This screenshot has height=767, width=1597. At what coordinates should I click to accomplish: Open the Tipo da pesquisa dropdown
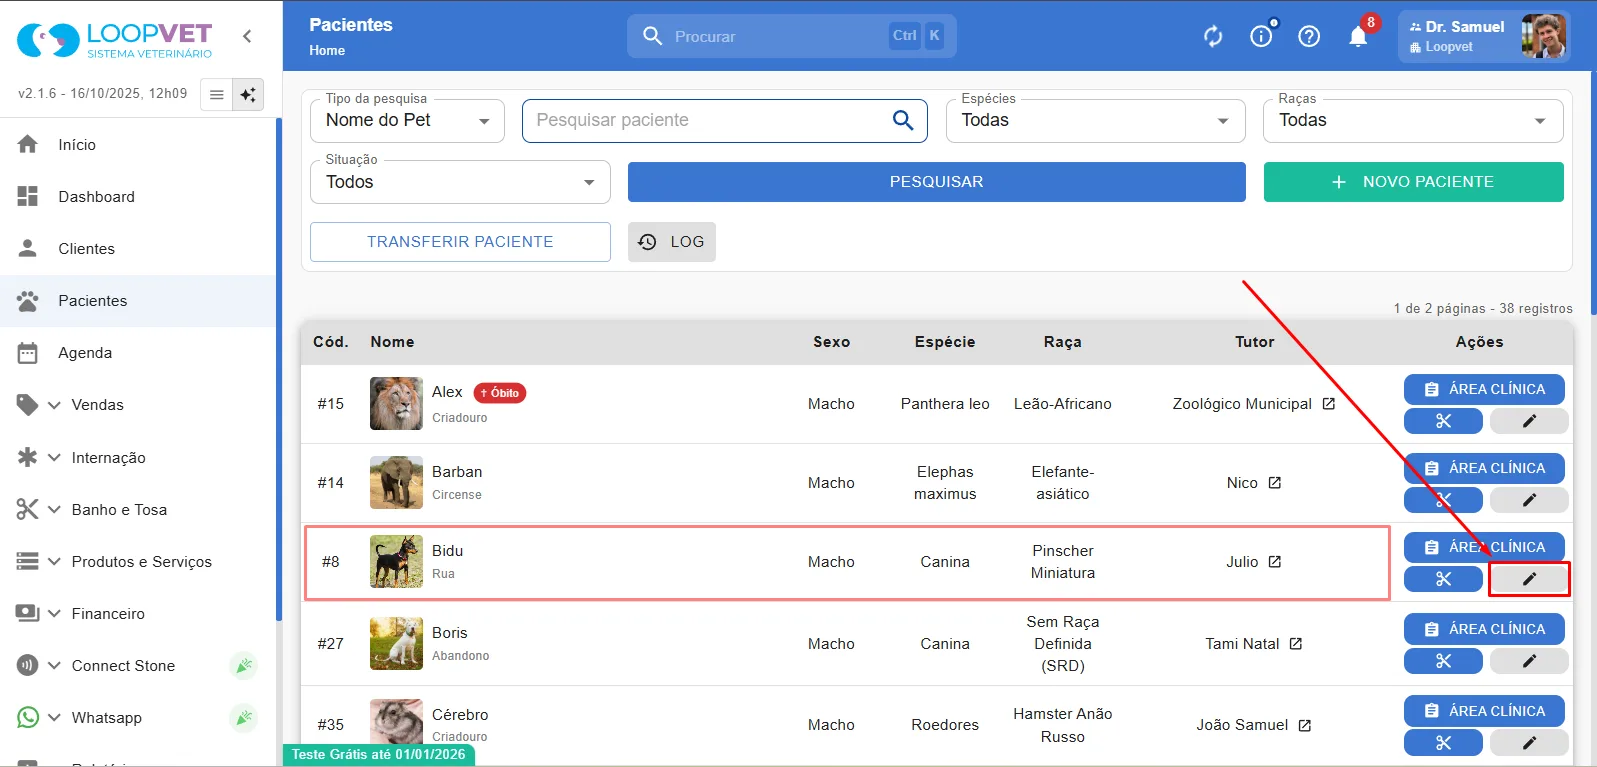pos(407,121)
